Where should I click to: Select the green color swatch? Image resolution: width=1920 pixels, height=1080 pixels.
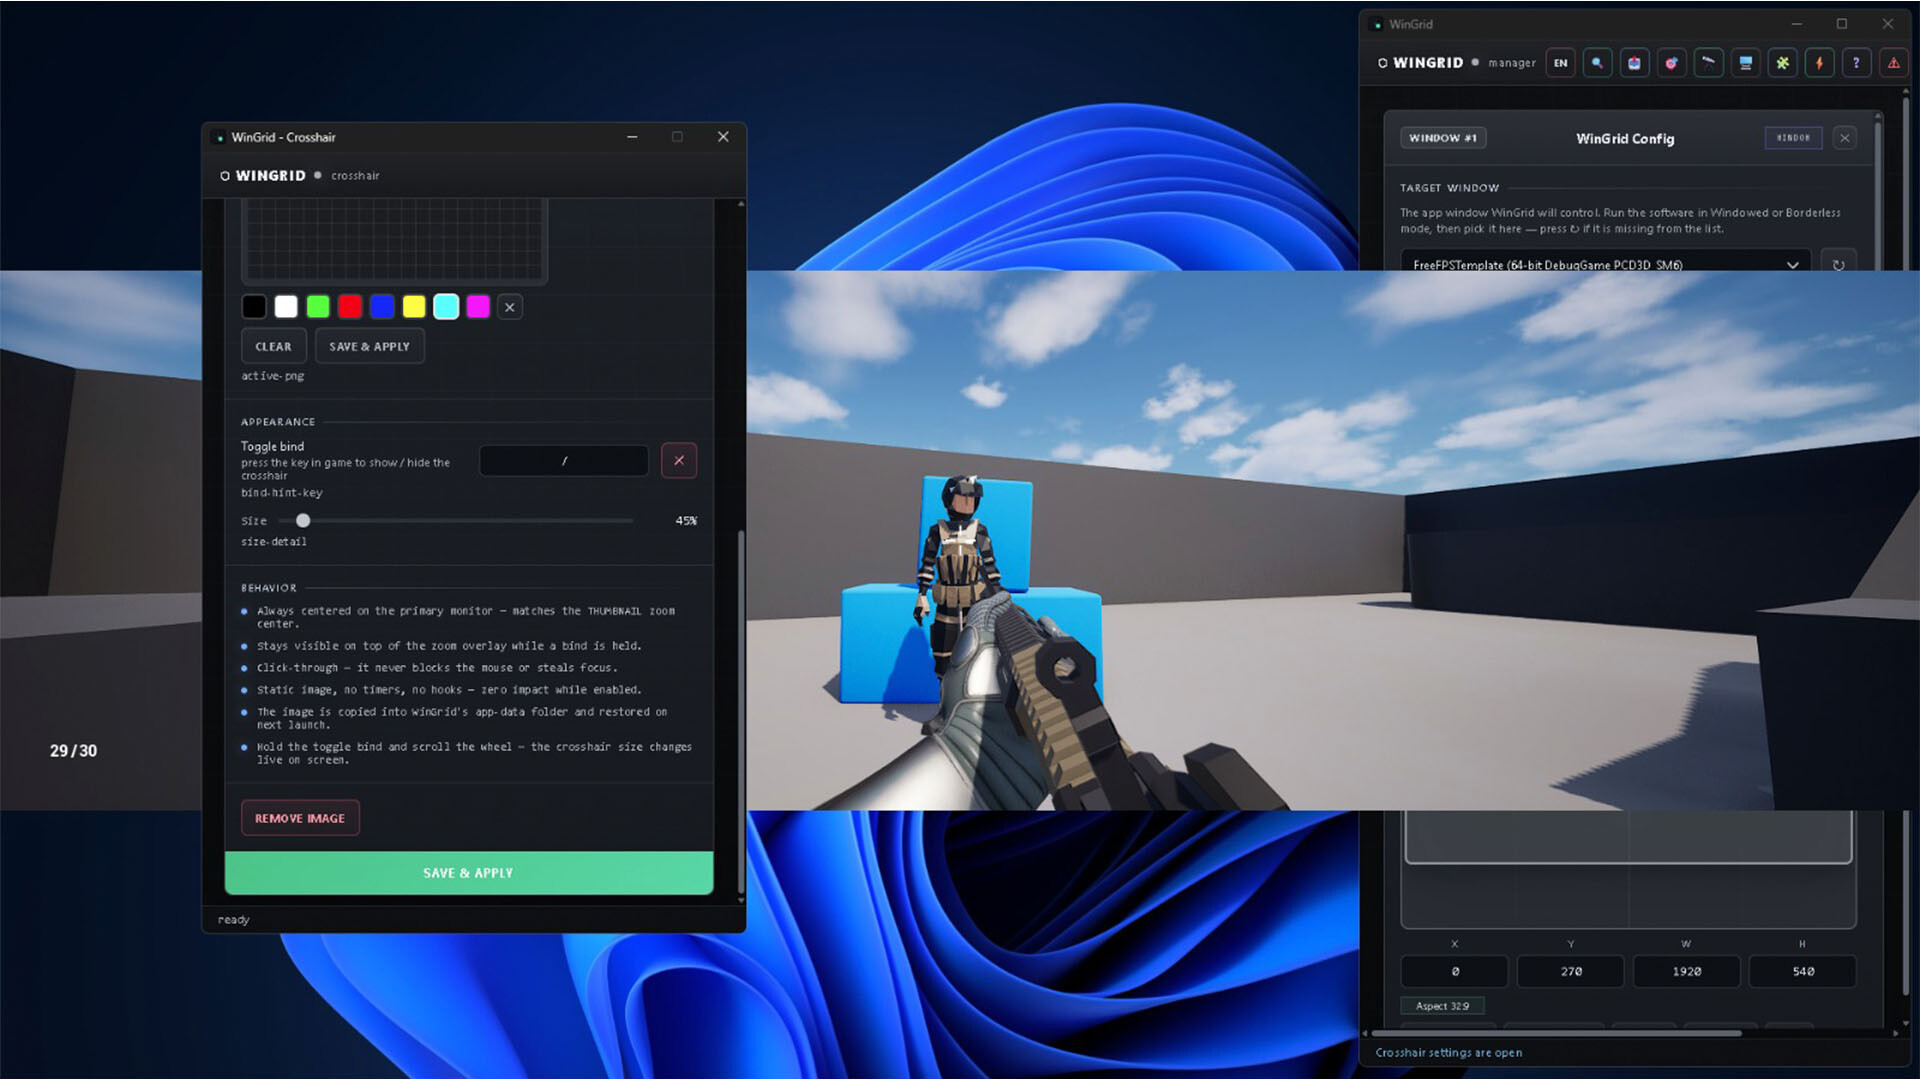318,307
